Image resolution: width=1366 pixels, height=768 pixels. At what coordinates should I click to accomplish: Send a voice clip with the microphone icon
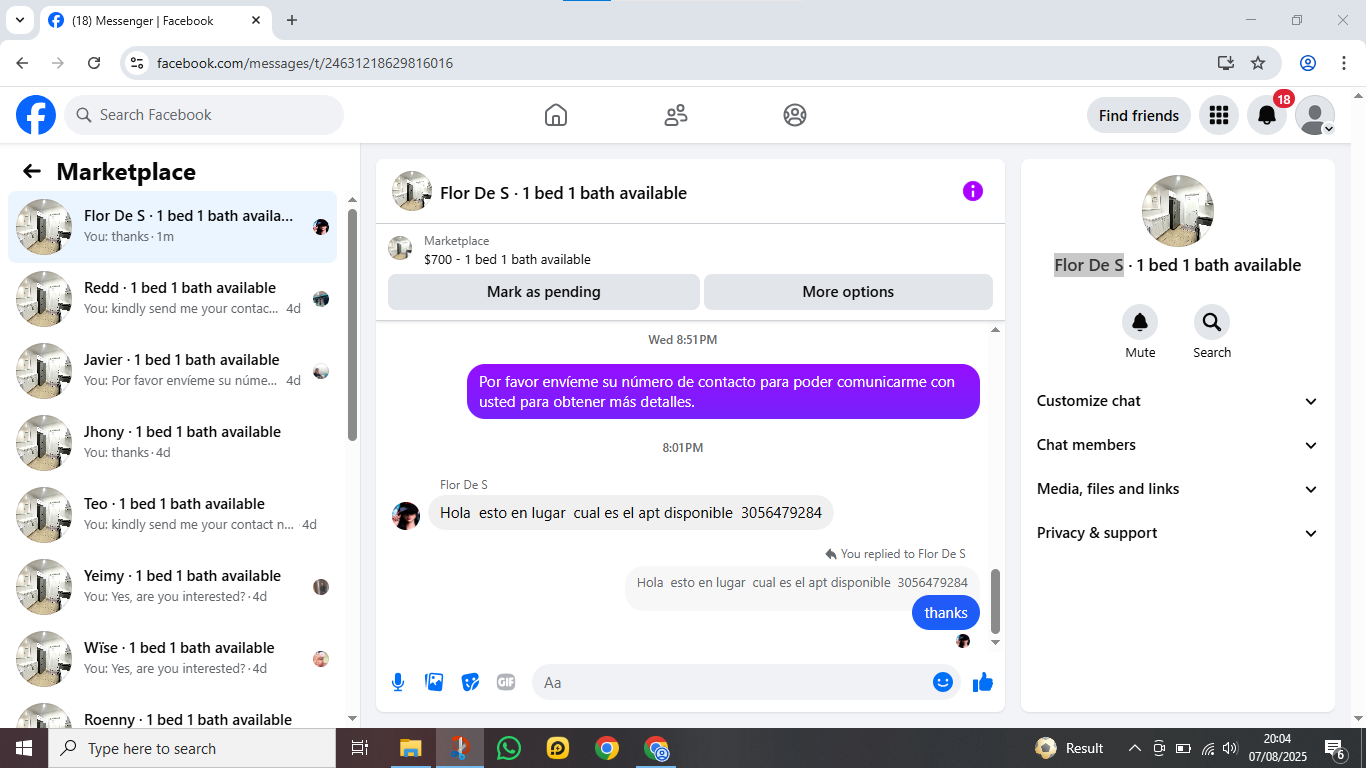(398, 682)
